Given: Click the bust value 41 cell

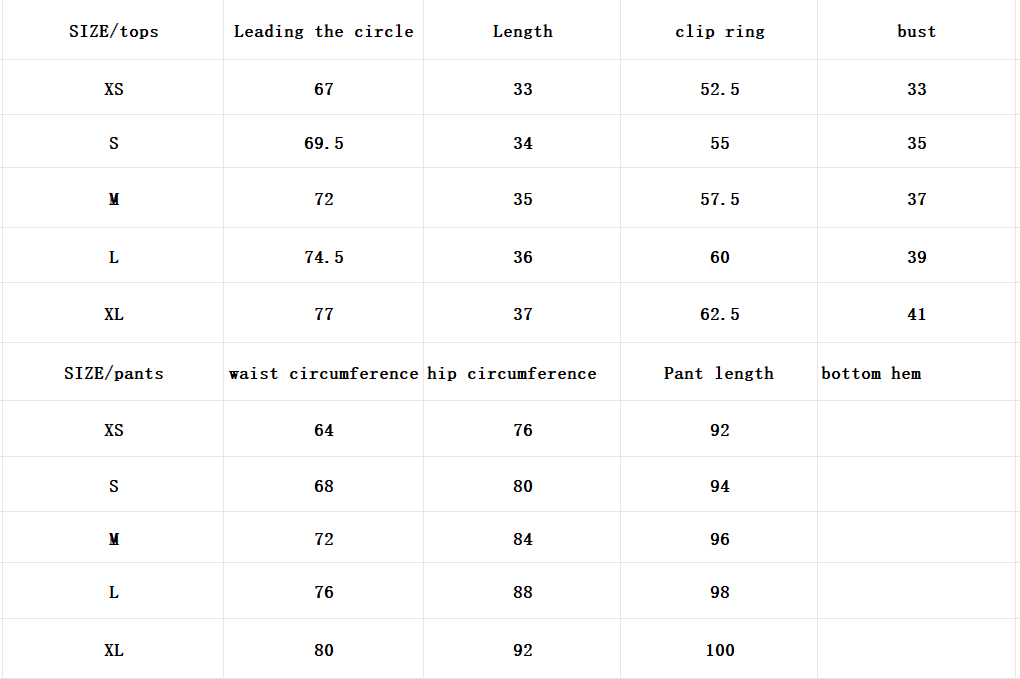Looking at the screenshot, I should (916, 314).
